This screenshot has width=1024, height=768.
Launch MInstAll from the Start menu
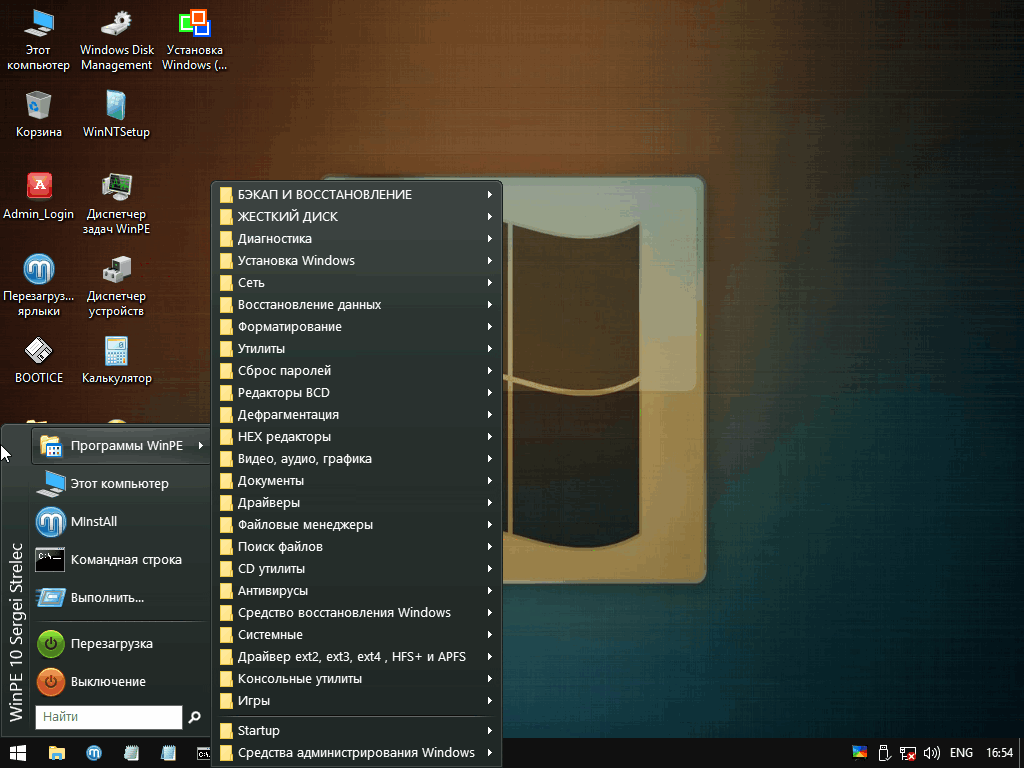coord(121,522)
